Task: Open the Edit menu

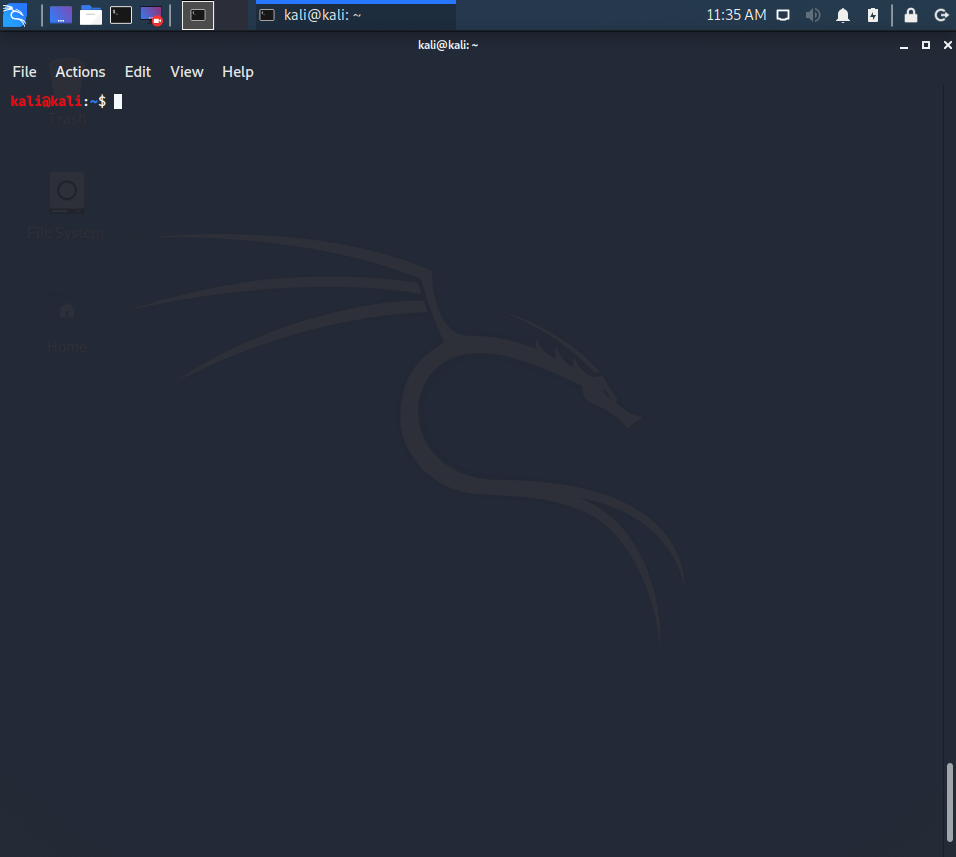Action: [138, 72]
